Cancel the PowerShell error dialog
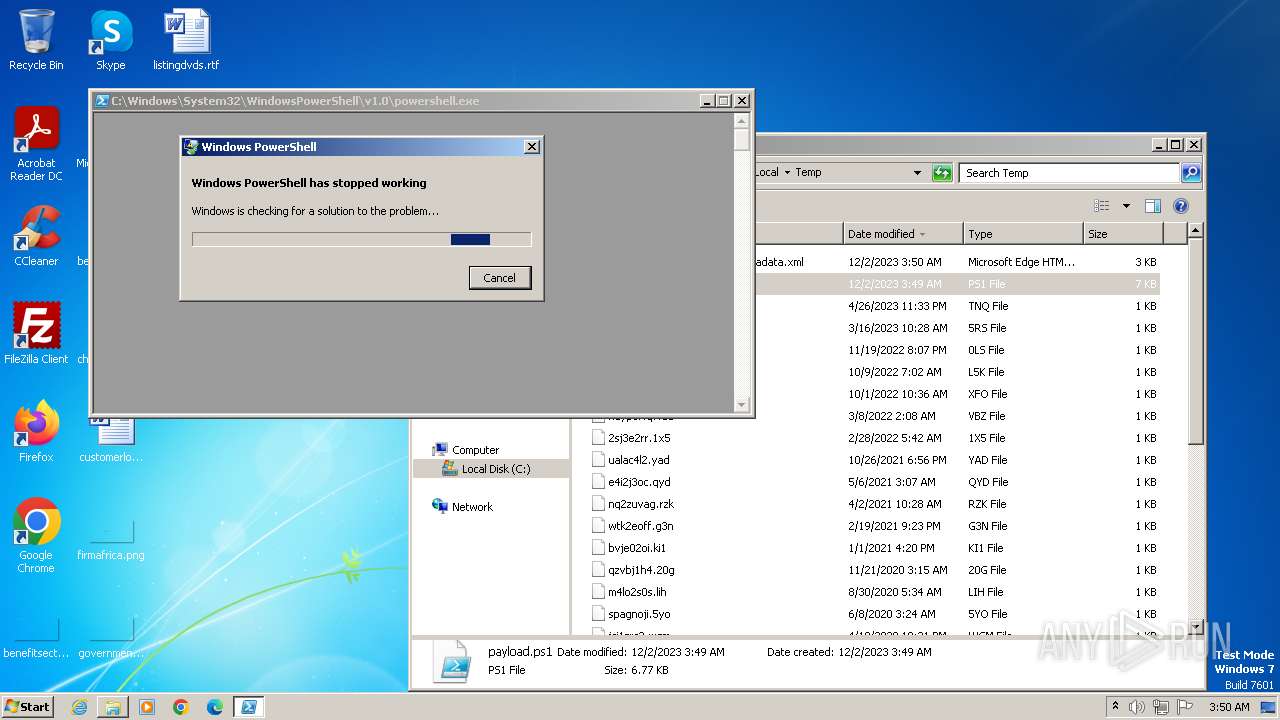 coord(500,278)
